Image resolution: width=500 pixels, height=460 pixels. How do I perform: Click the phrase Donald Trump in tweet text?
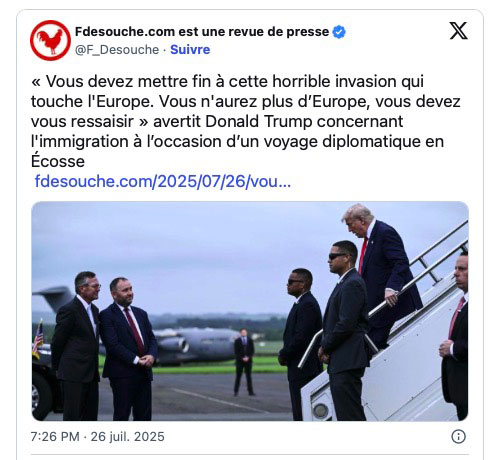click(258, 121)
